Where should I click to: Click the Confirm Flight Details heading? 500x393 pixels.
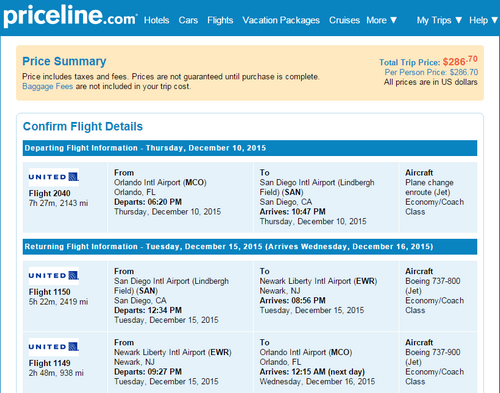tap(83, 127)
